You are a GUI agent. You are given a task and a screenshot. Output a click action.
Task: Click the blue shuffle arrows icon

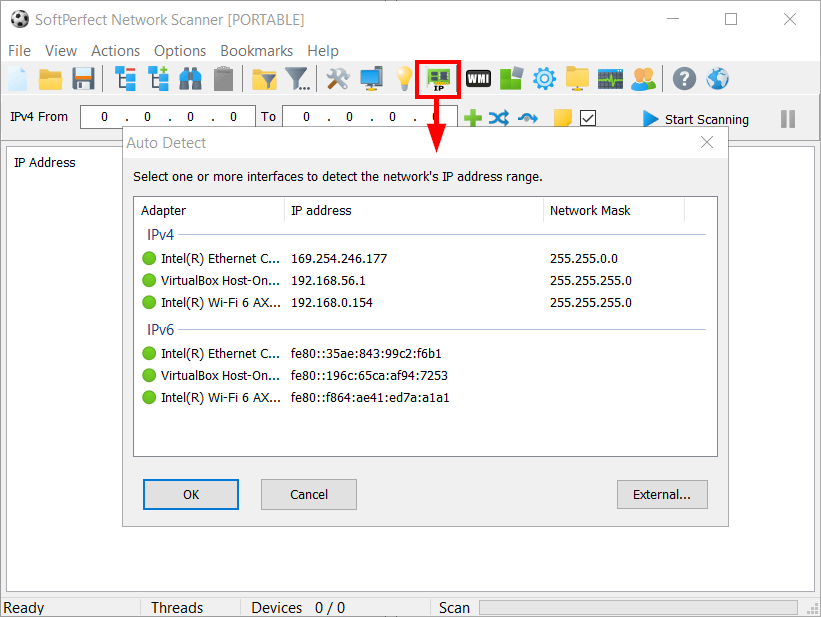pos(499,118)
